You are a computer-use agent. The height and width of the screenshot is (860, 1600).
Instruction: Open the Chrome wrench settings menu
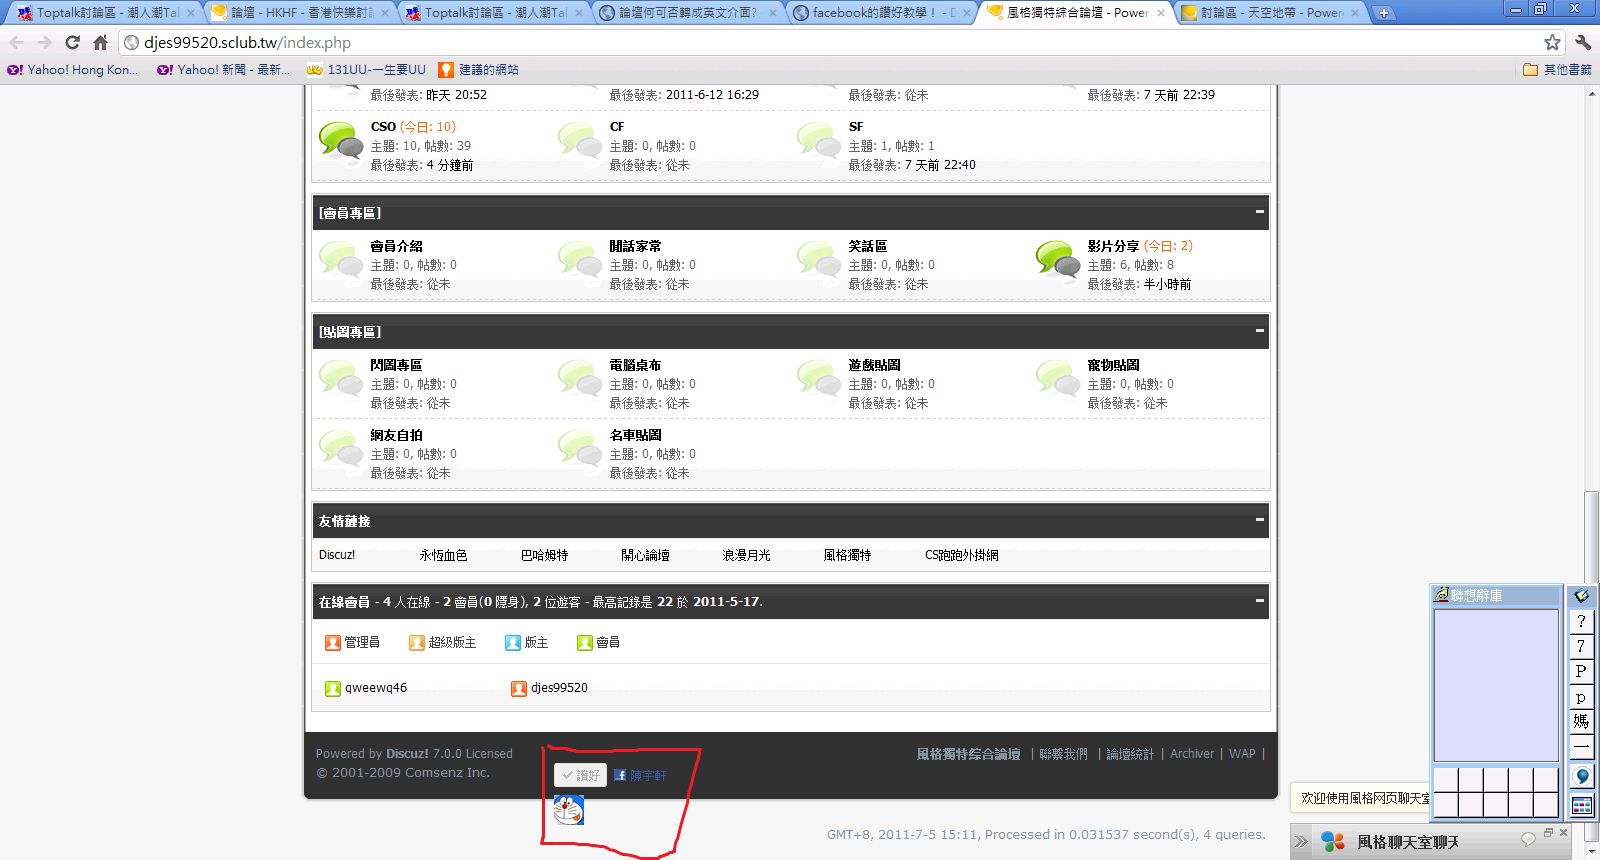1582,42
